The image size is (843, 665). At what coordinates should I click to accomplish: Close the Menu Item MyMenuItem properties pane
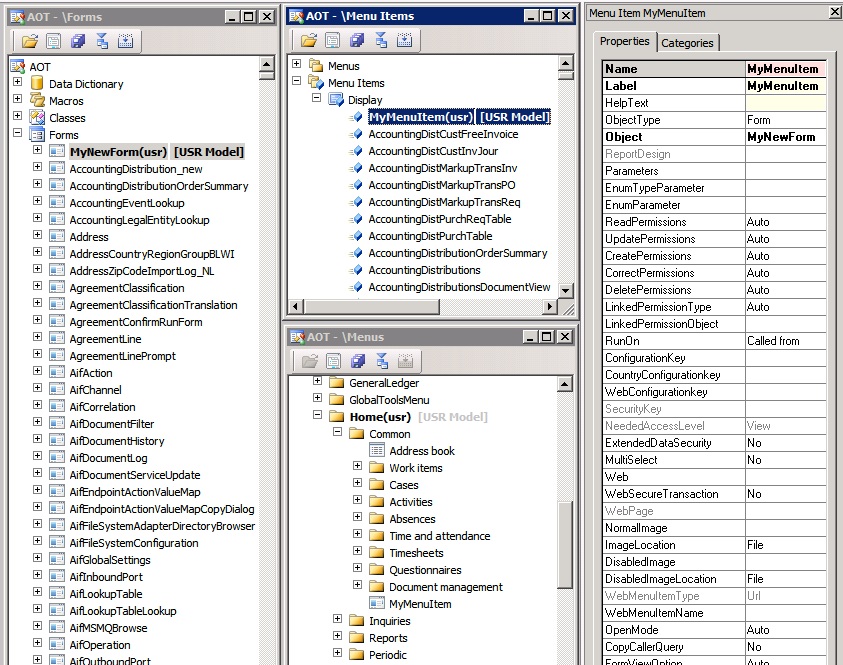(835, 12)
